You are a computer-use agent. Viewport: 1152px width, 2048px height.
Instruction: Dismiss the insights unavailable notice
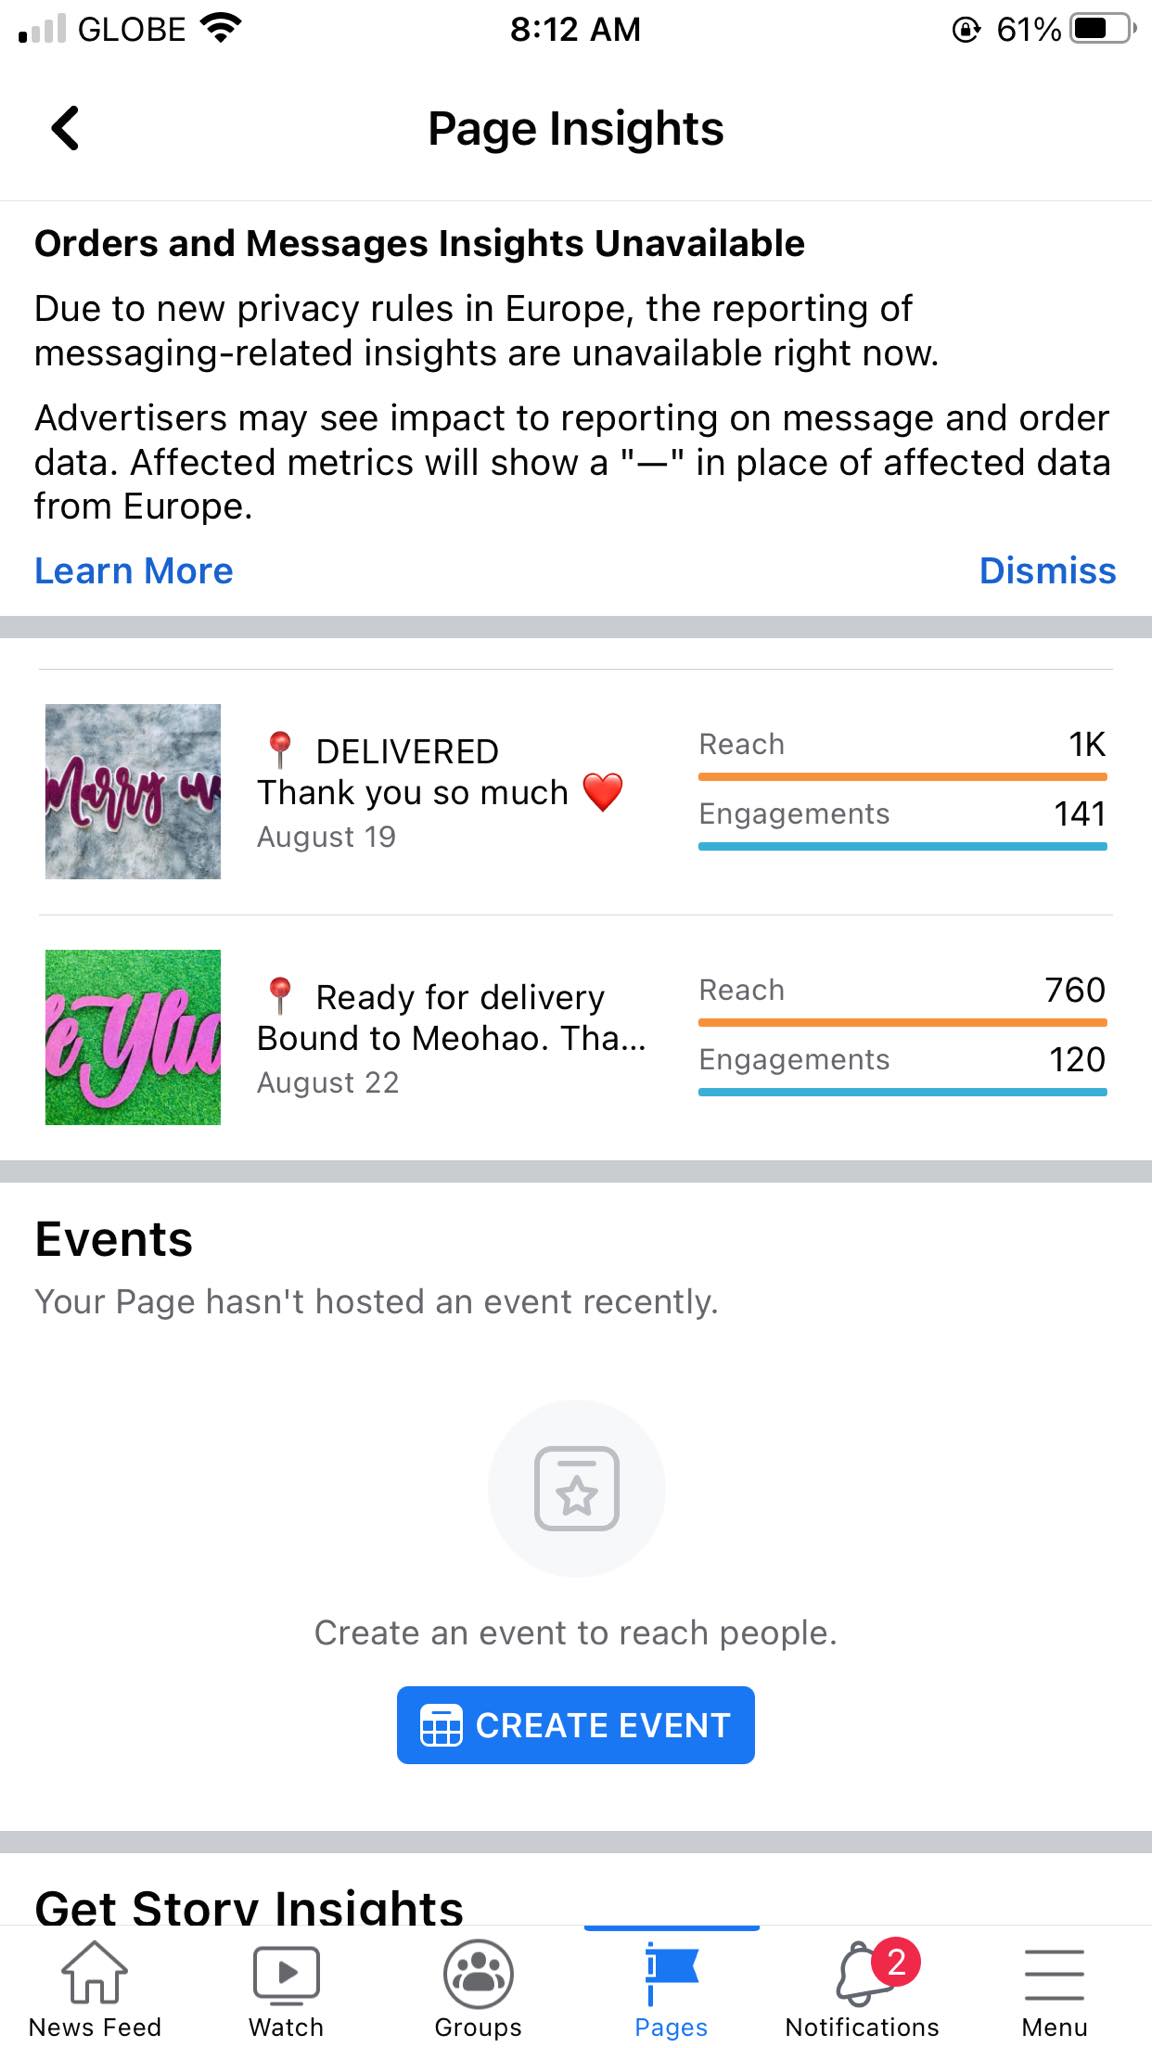[x=1047, y=570]
